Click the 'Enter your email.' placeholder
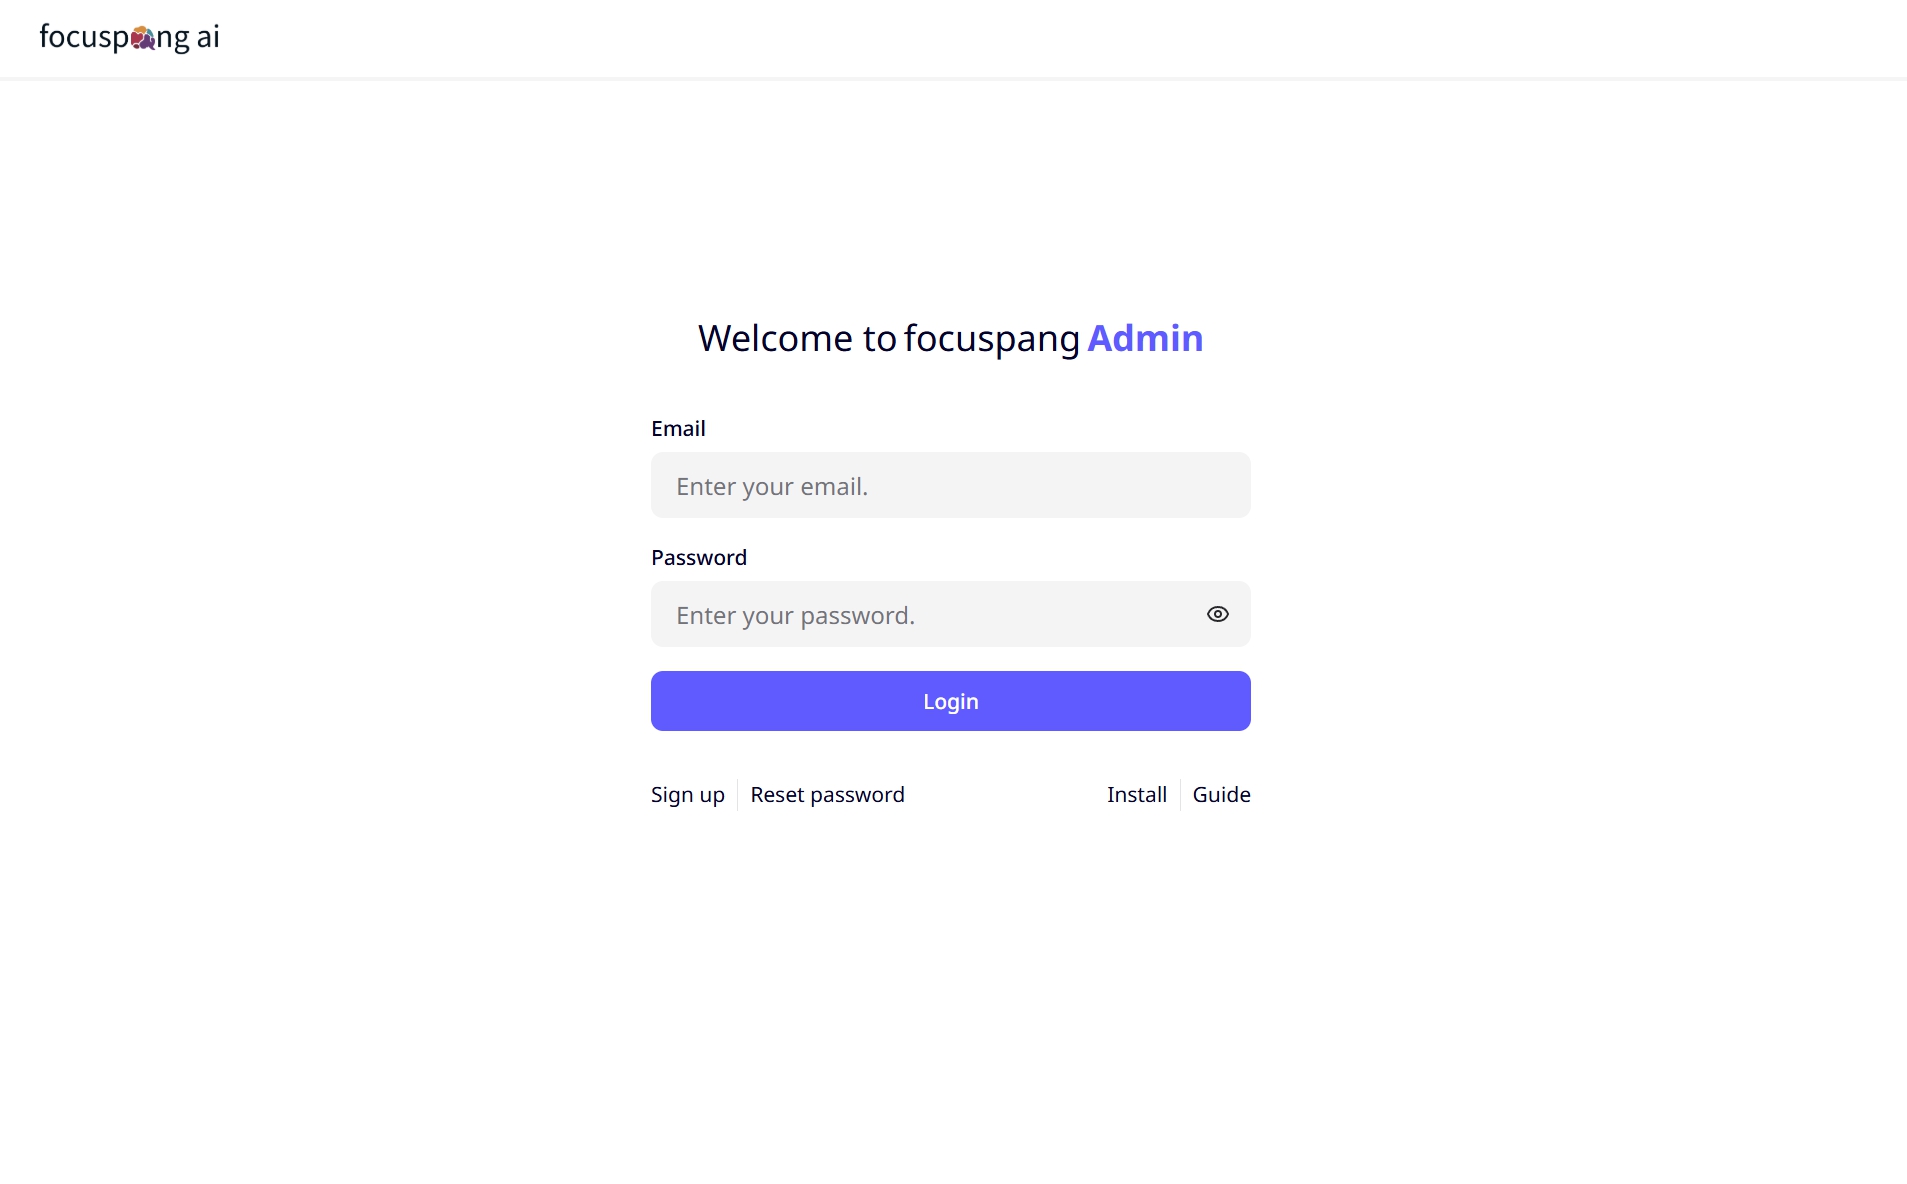This screenshot has height=1184, width=1907. click(772, 487)
